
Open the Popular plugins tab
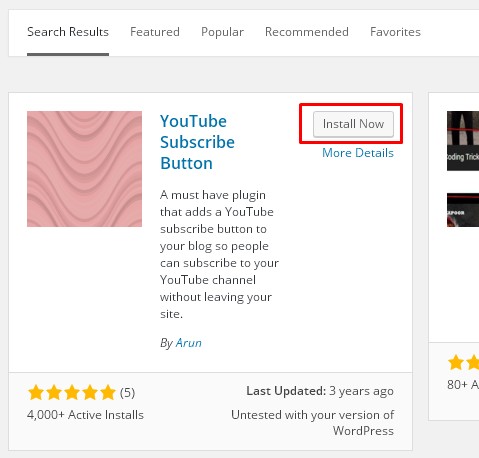click(x=222, y=32)
